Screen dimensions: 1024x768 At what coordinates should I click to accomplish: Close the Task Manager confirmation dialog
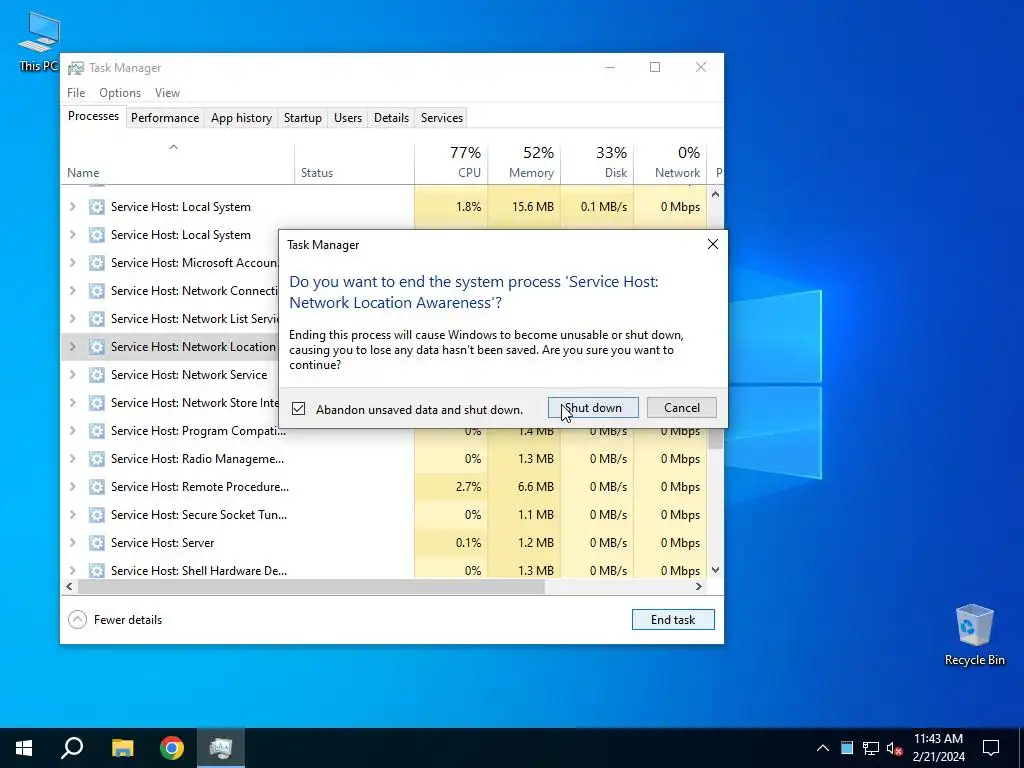point(712,244)
